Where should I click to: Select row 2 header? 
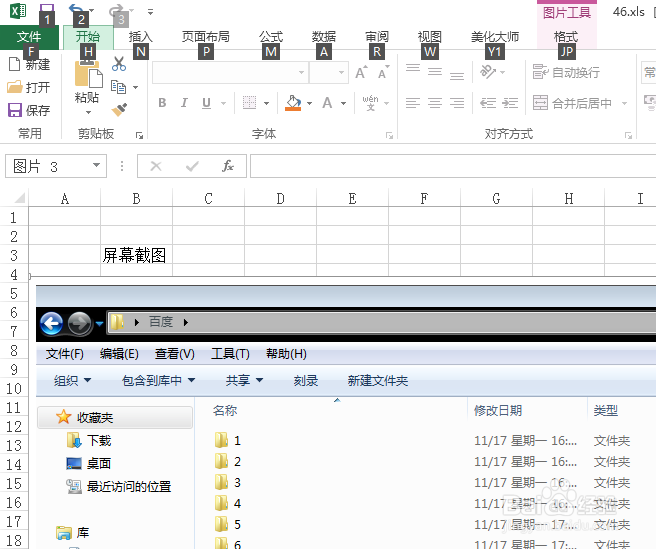click(x=14, y=236)
